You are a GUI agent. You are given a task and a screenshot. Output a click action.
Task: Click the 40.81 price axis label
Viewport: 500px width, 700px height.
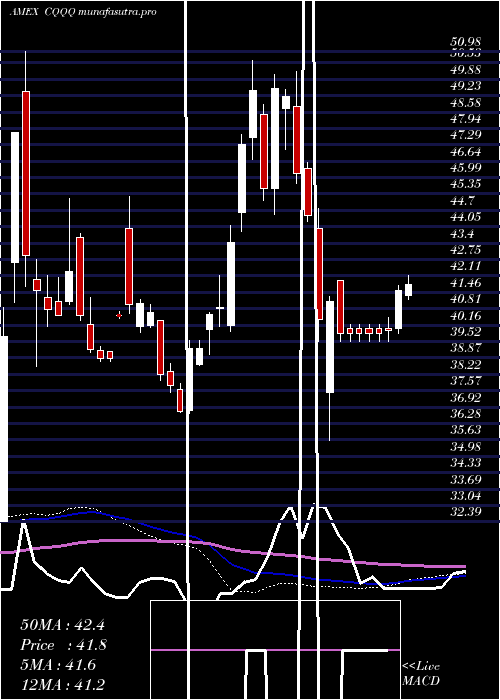click(x=466, y=299)
